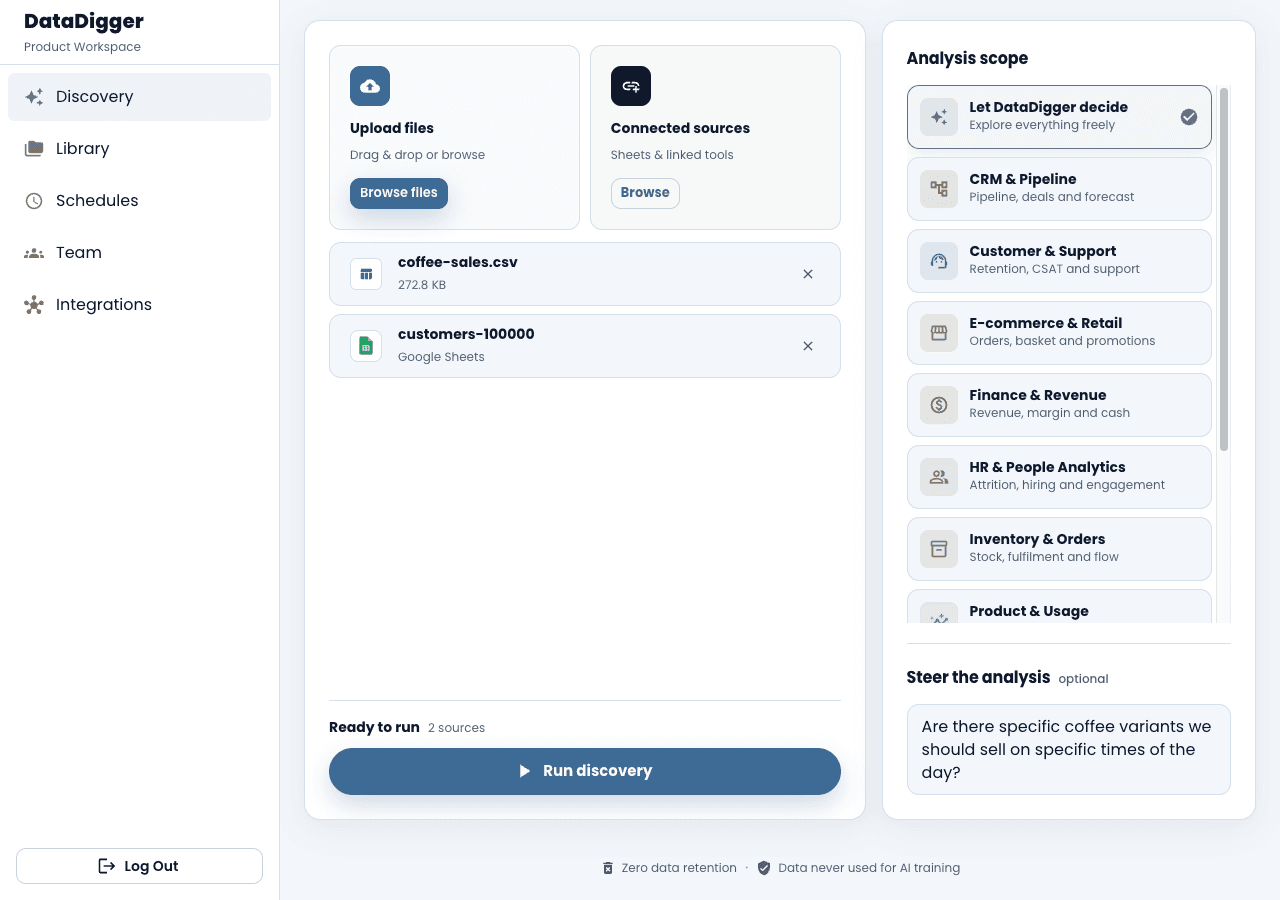Select Let DataDigger decide scope
1280x900 pixels.
pos(1059,117)
